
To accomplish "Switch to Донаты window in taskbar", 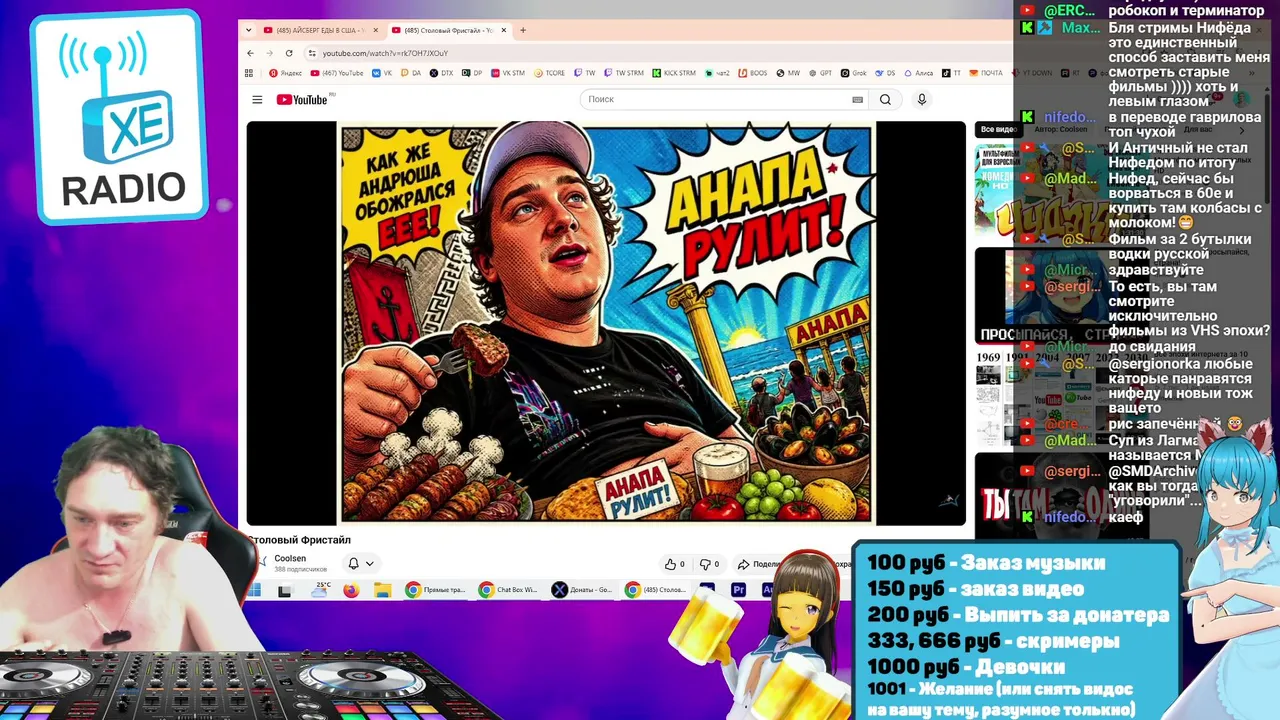I will (582, 590).
